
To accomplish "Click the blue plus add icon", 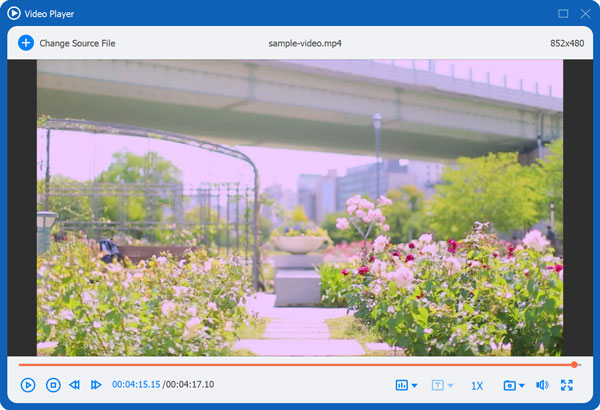I will point(26,43).
